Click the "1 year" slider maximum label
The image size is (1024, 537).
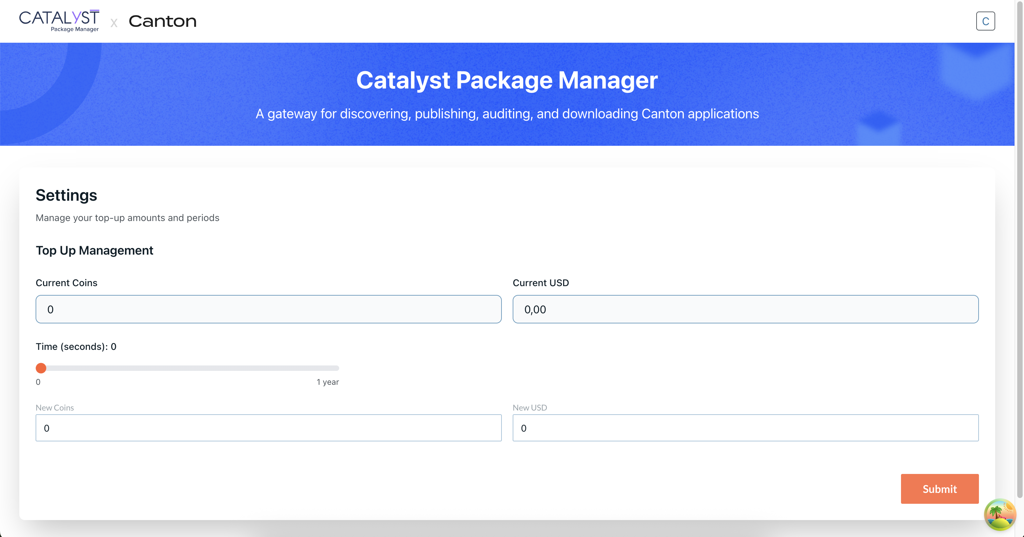point(327,382)
